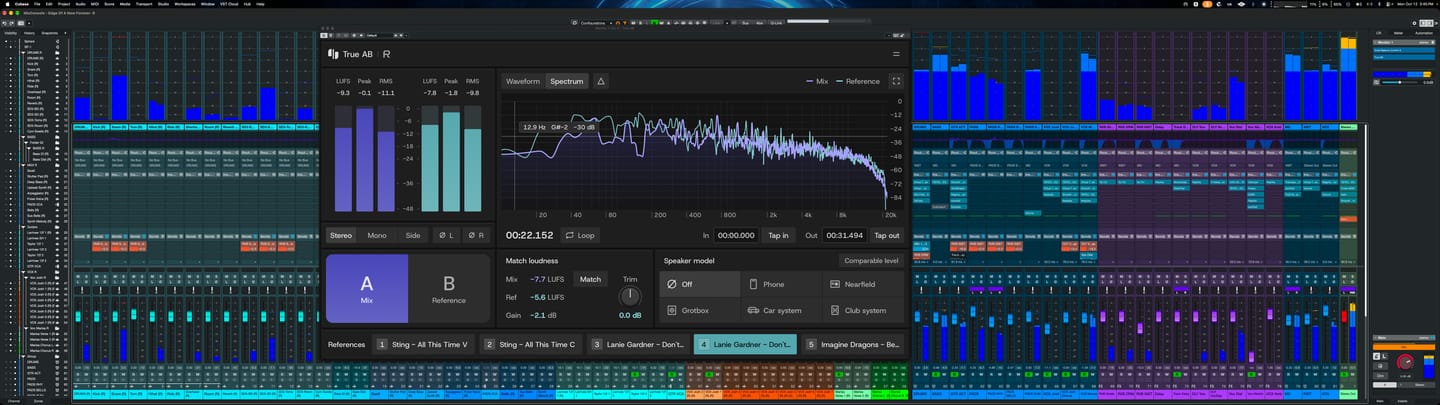This screenshot has height=405, width=1440.
Task: Toggle the delta difference triangle icon
Action: [x=601, y=81]
